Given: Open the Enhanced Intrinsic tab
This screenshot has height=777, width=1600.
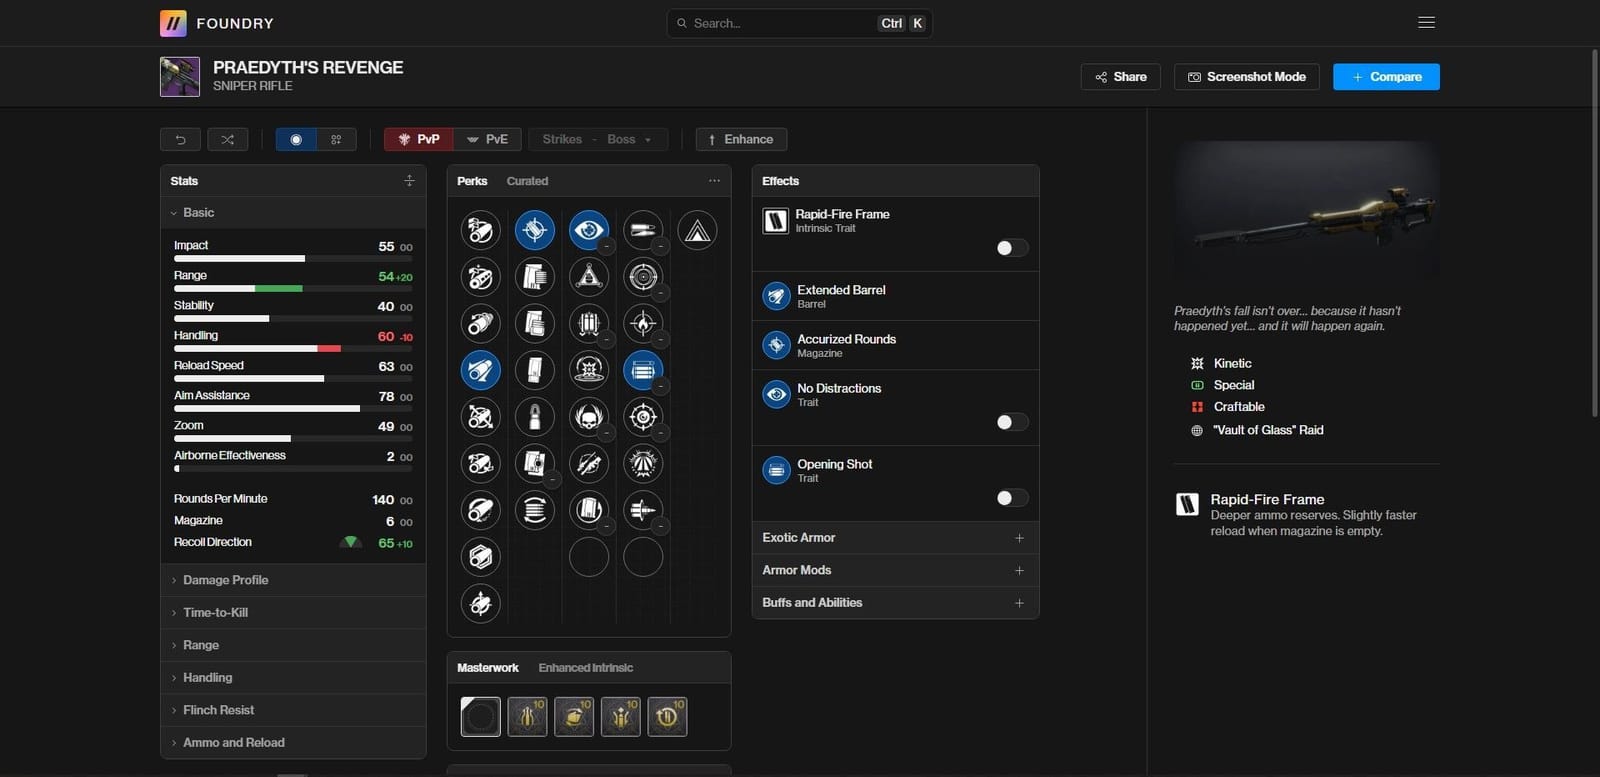Looking at the screenshot, I should coord(585,668).
